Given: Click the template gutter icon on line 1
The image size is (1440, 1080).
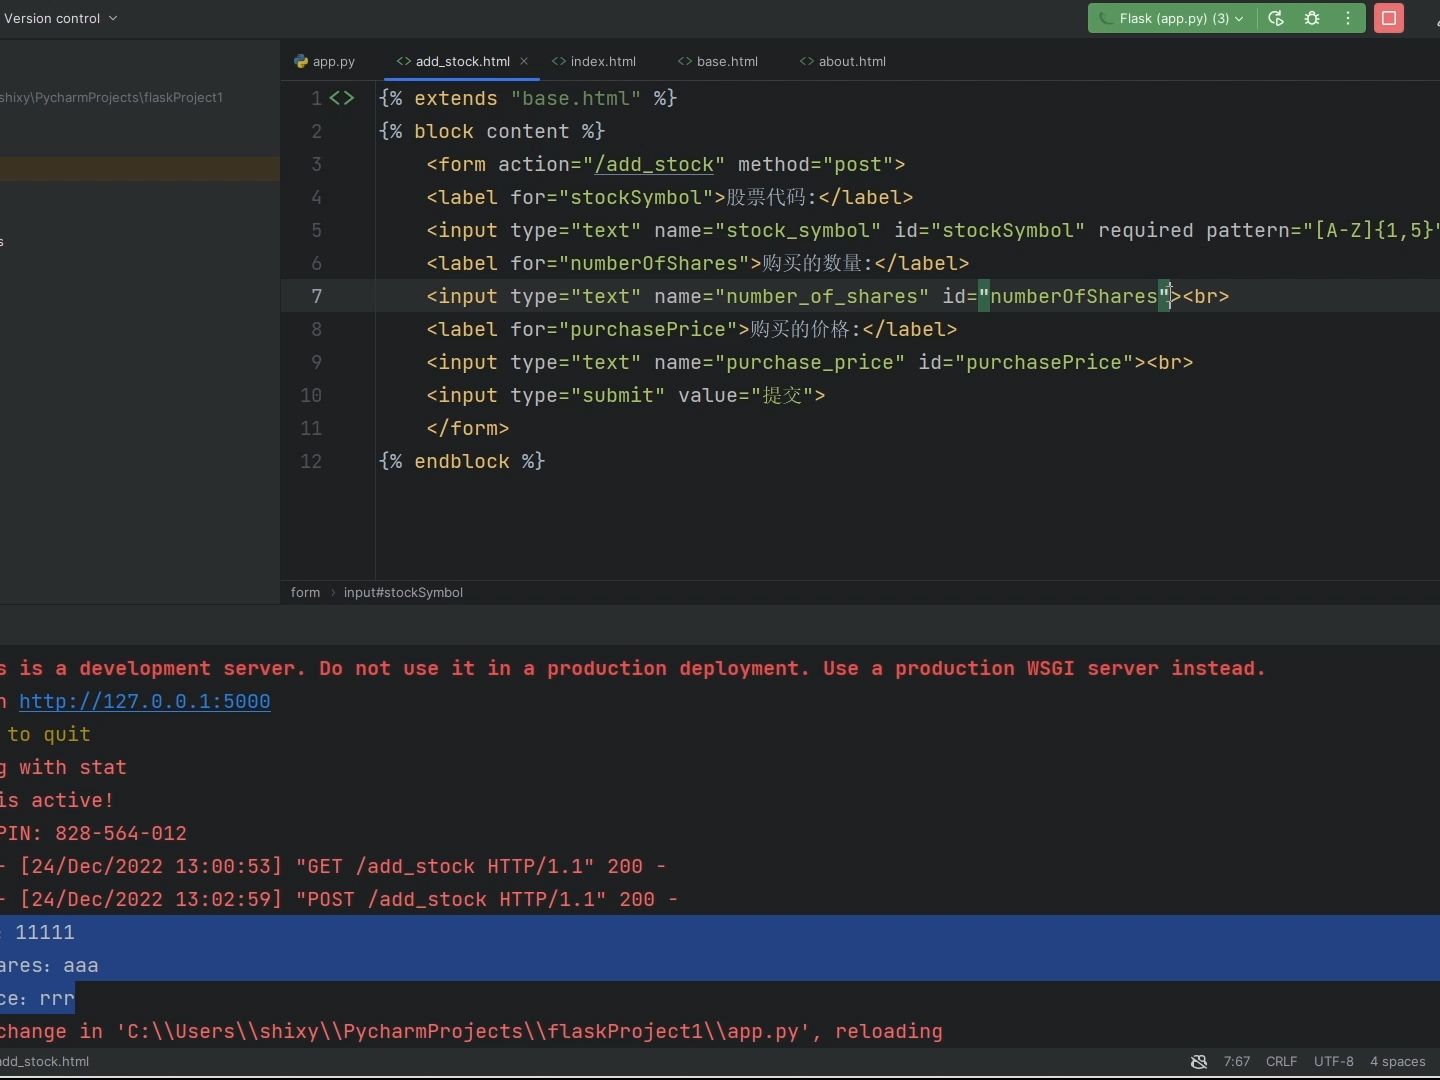Looking at the screenshot, I should (x=342, y=98).
